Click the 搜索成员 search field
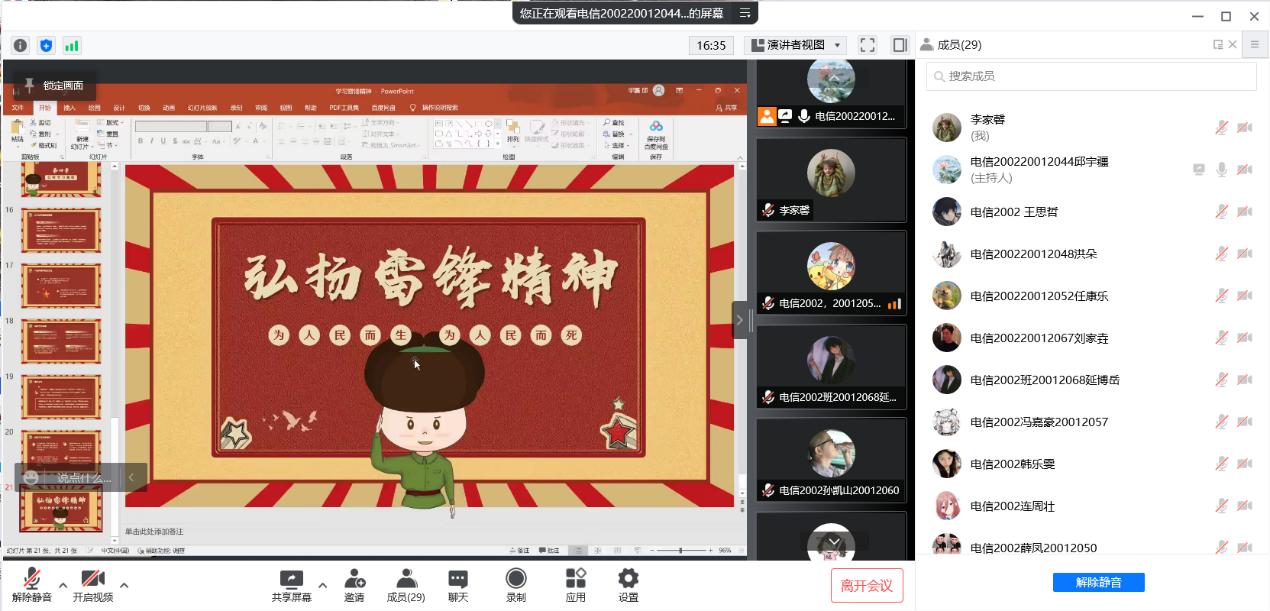 click(x=1091, y=76)
